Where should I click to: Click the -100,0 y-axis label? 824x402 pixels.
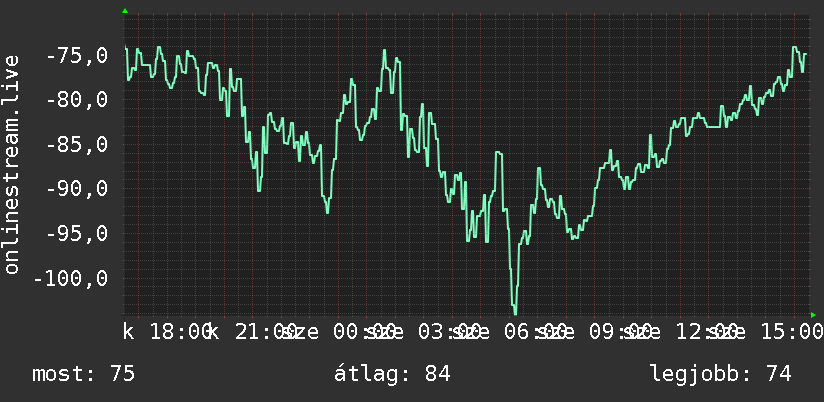[71, 278]
